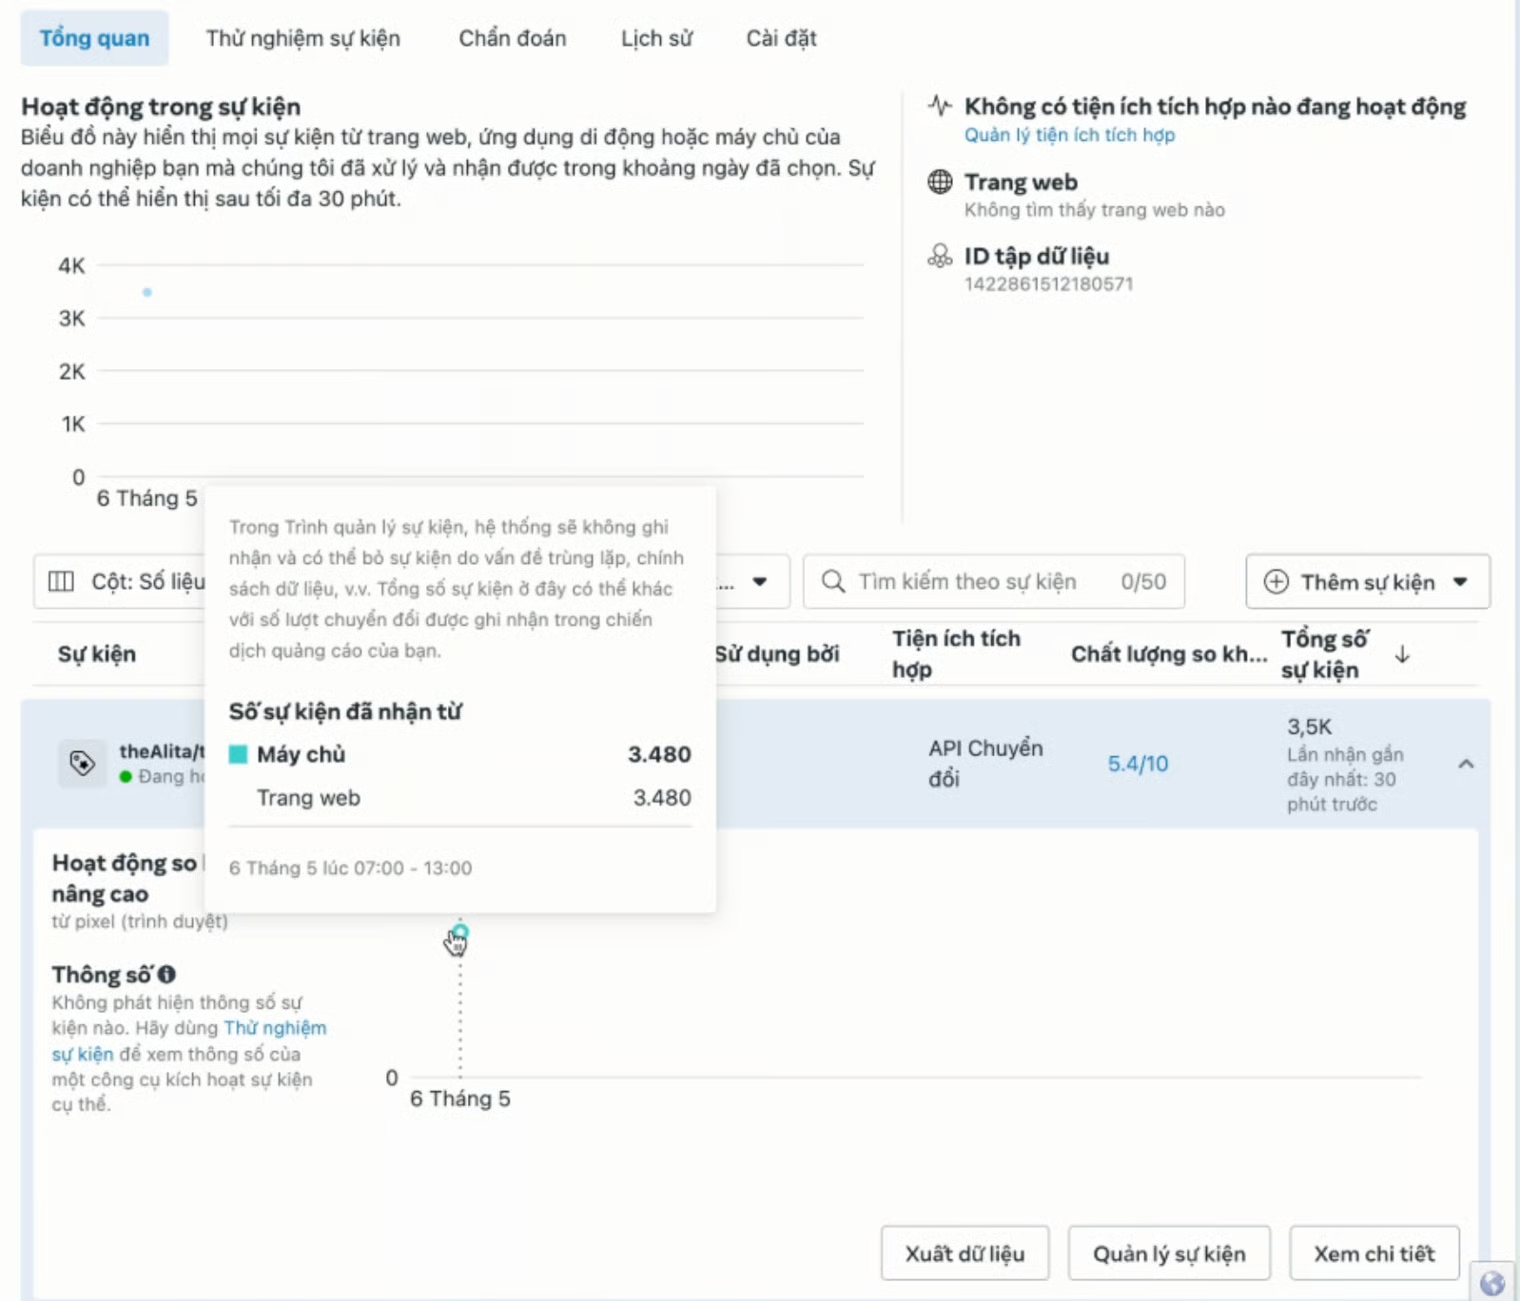Click the teal Máy chủ legend swatch
1520x1301 pixels.
238,754
